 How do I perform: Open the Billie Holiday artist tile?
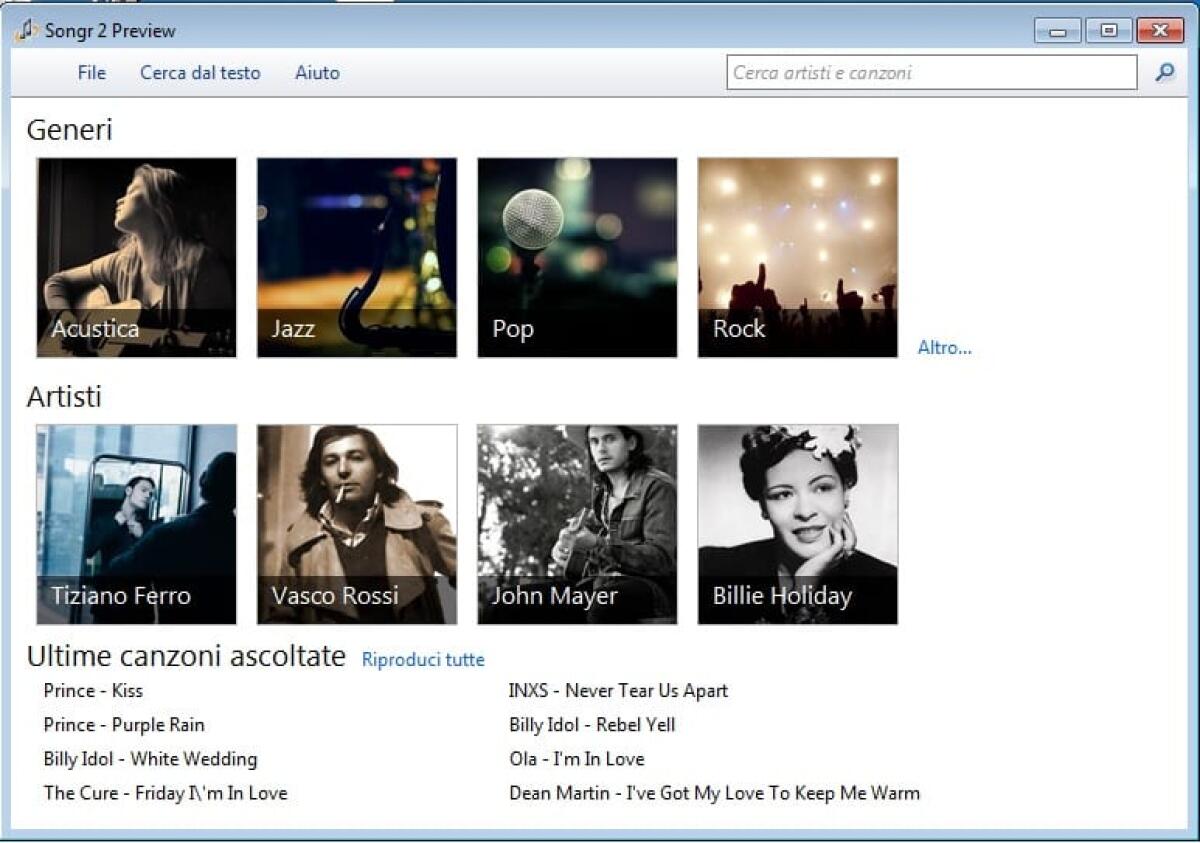point(797,524)
